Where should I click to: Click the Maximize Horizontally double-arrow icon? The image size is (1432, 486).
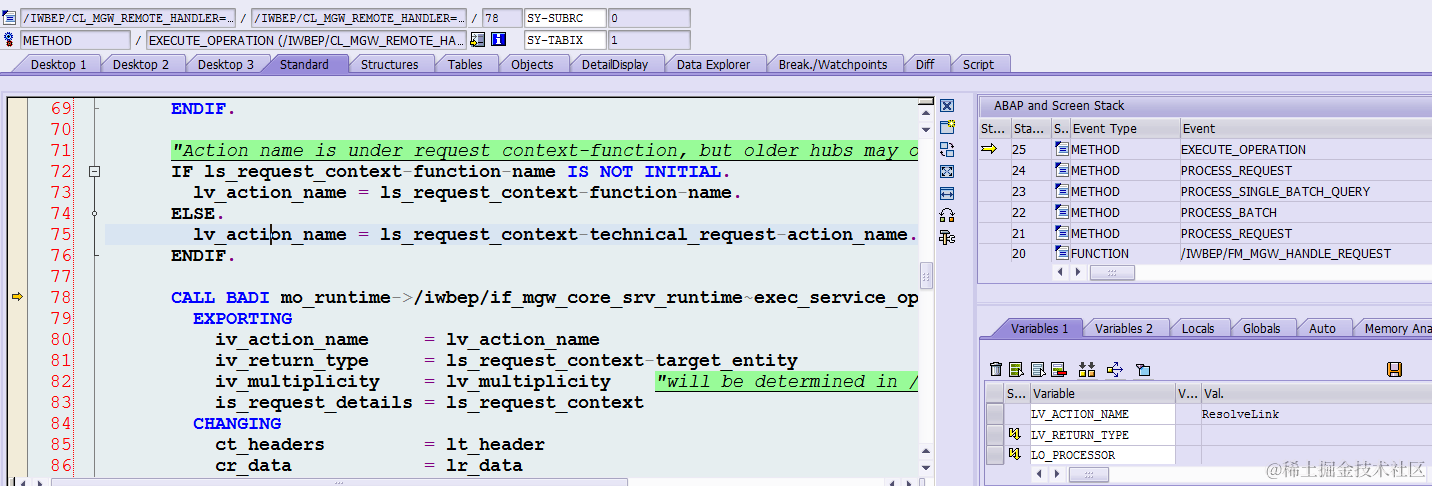947,193
